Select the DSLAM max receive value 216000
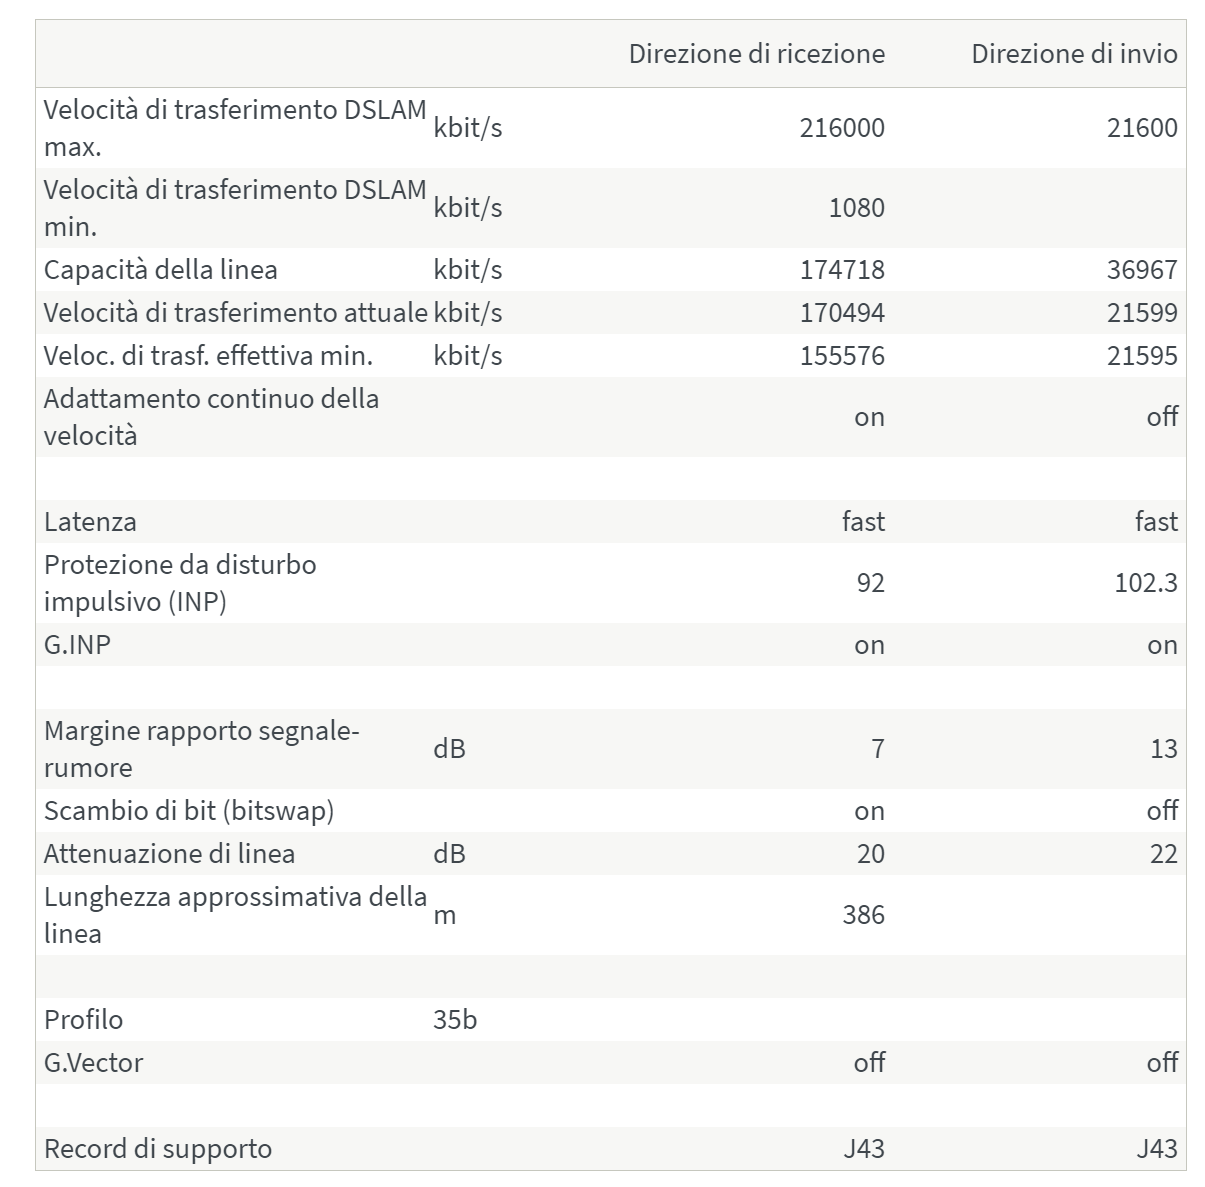The height and width of the screenshot is (1187, 1205). pos(842,128)
